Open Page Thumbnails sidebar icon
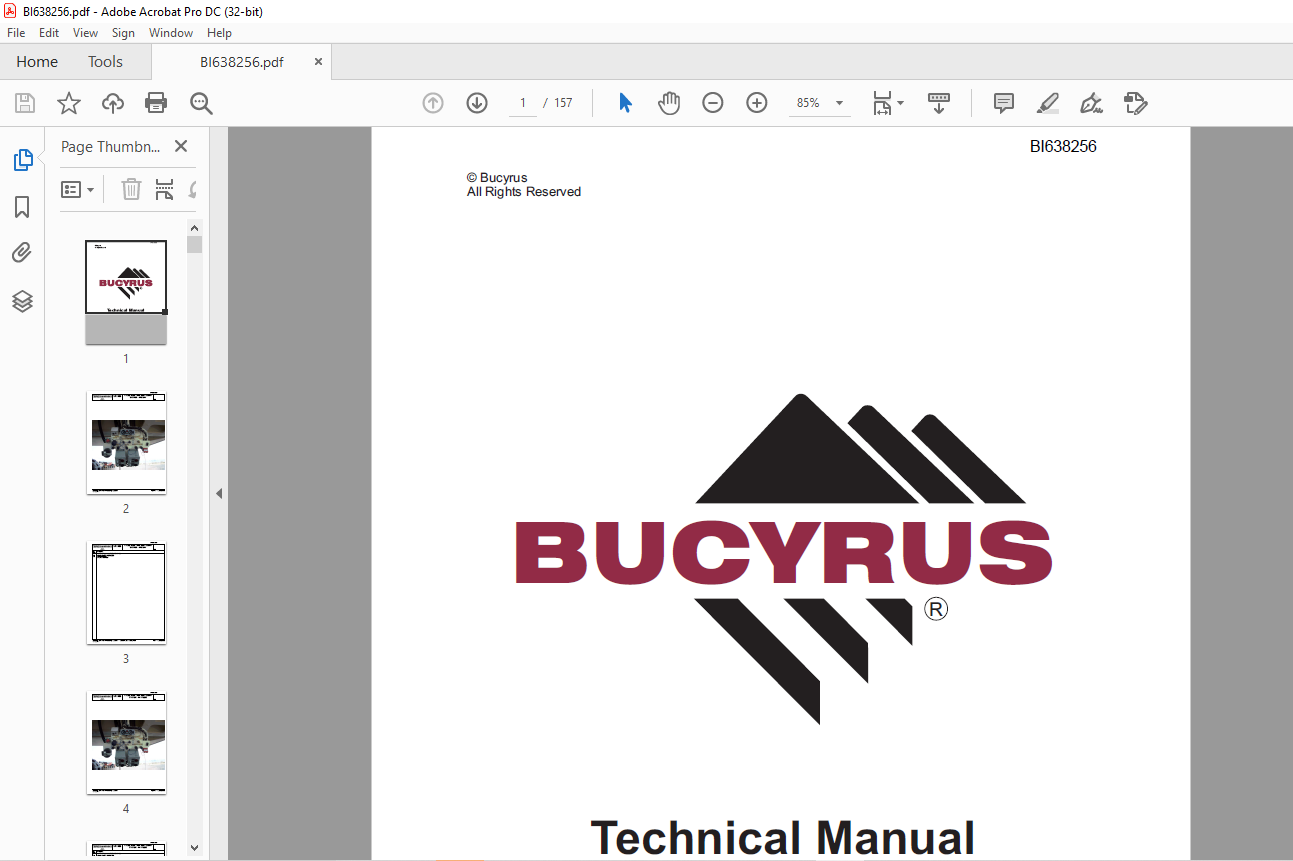 tap(22, 160)
